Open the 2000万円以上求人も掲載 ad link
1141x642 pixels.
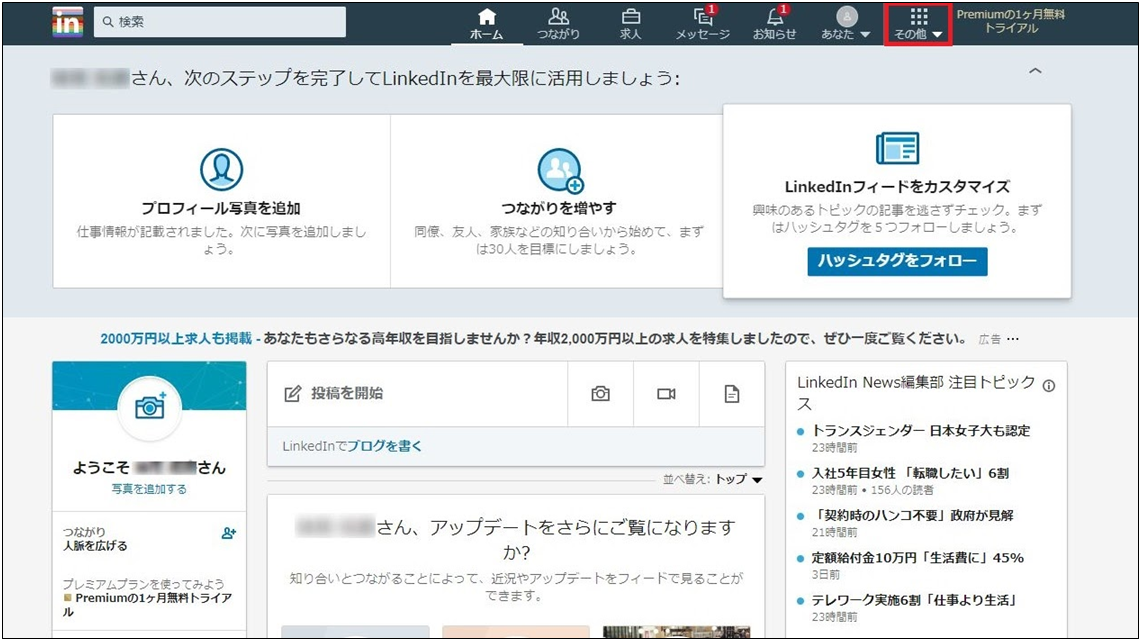[x=176, y=338]
